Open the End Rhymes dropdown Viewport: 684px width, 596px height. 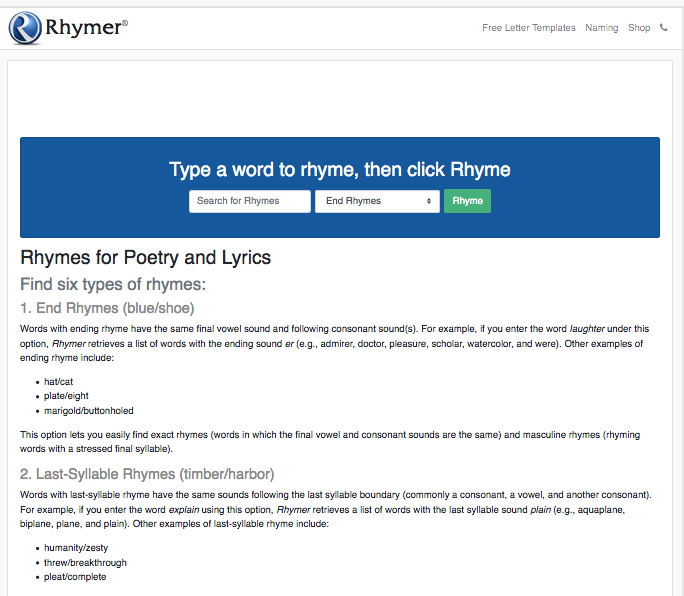click(377, 201)
